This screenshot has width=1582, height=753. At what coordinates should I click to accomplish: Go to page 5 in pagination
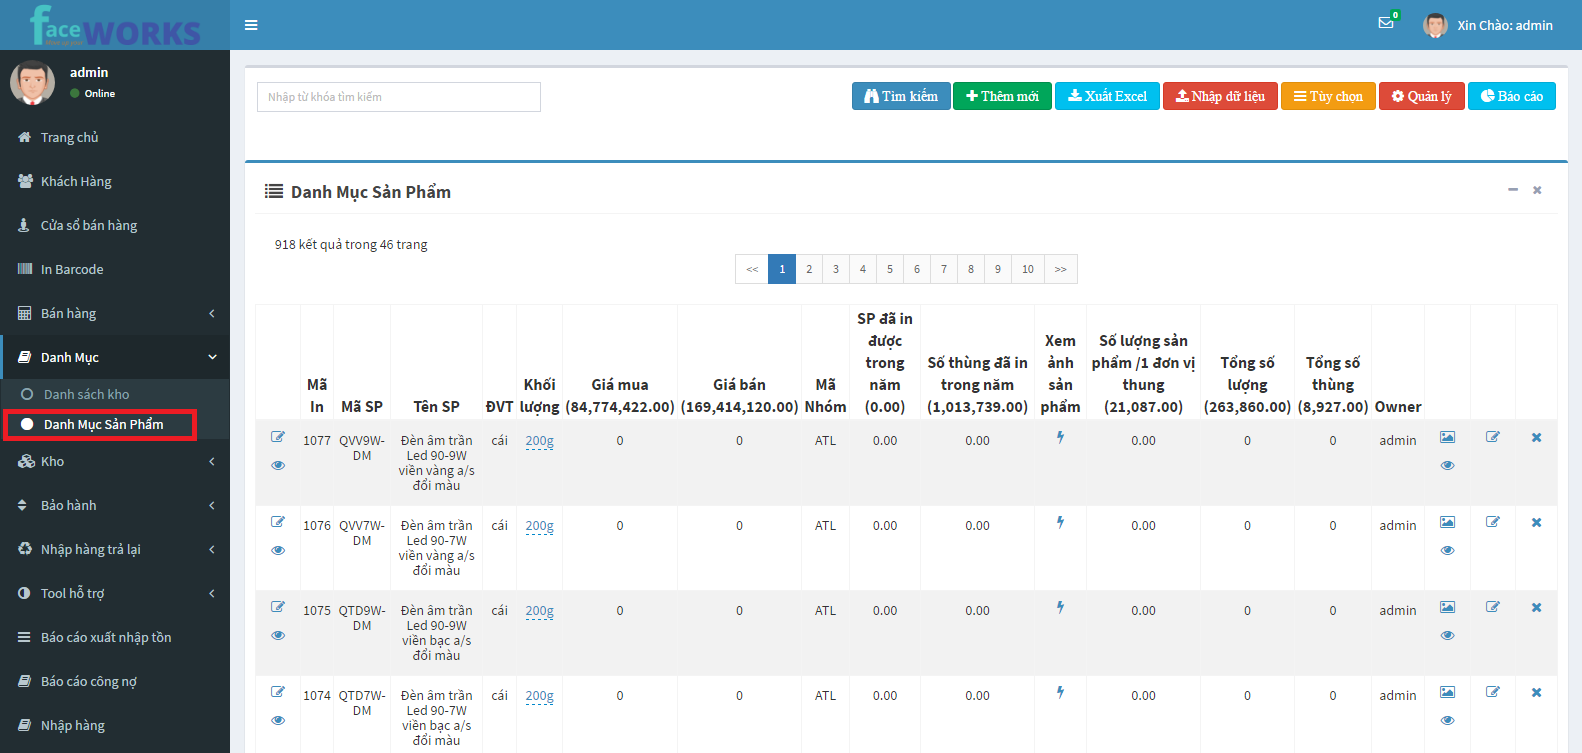(890, 269)
